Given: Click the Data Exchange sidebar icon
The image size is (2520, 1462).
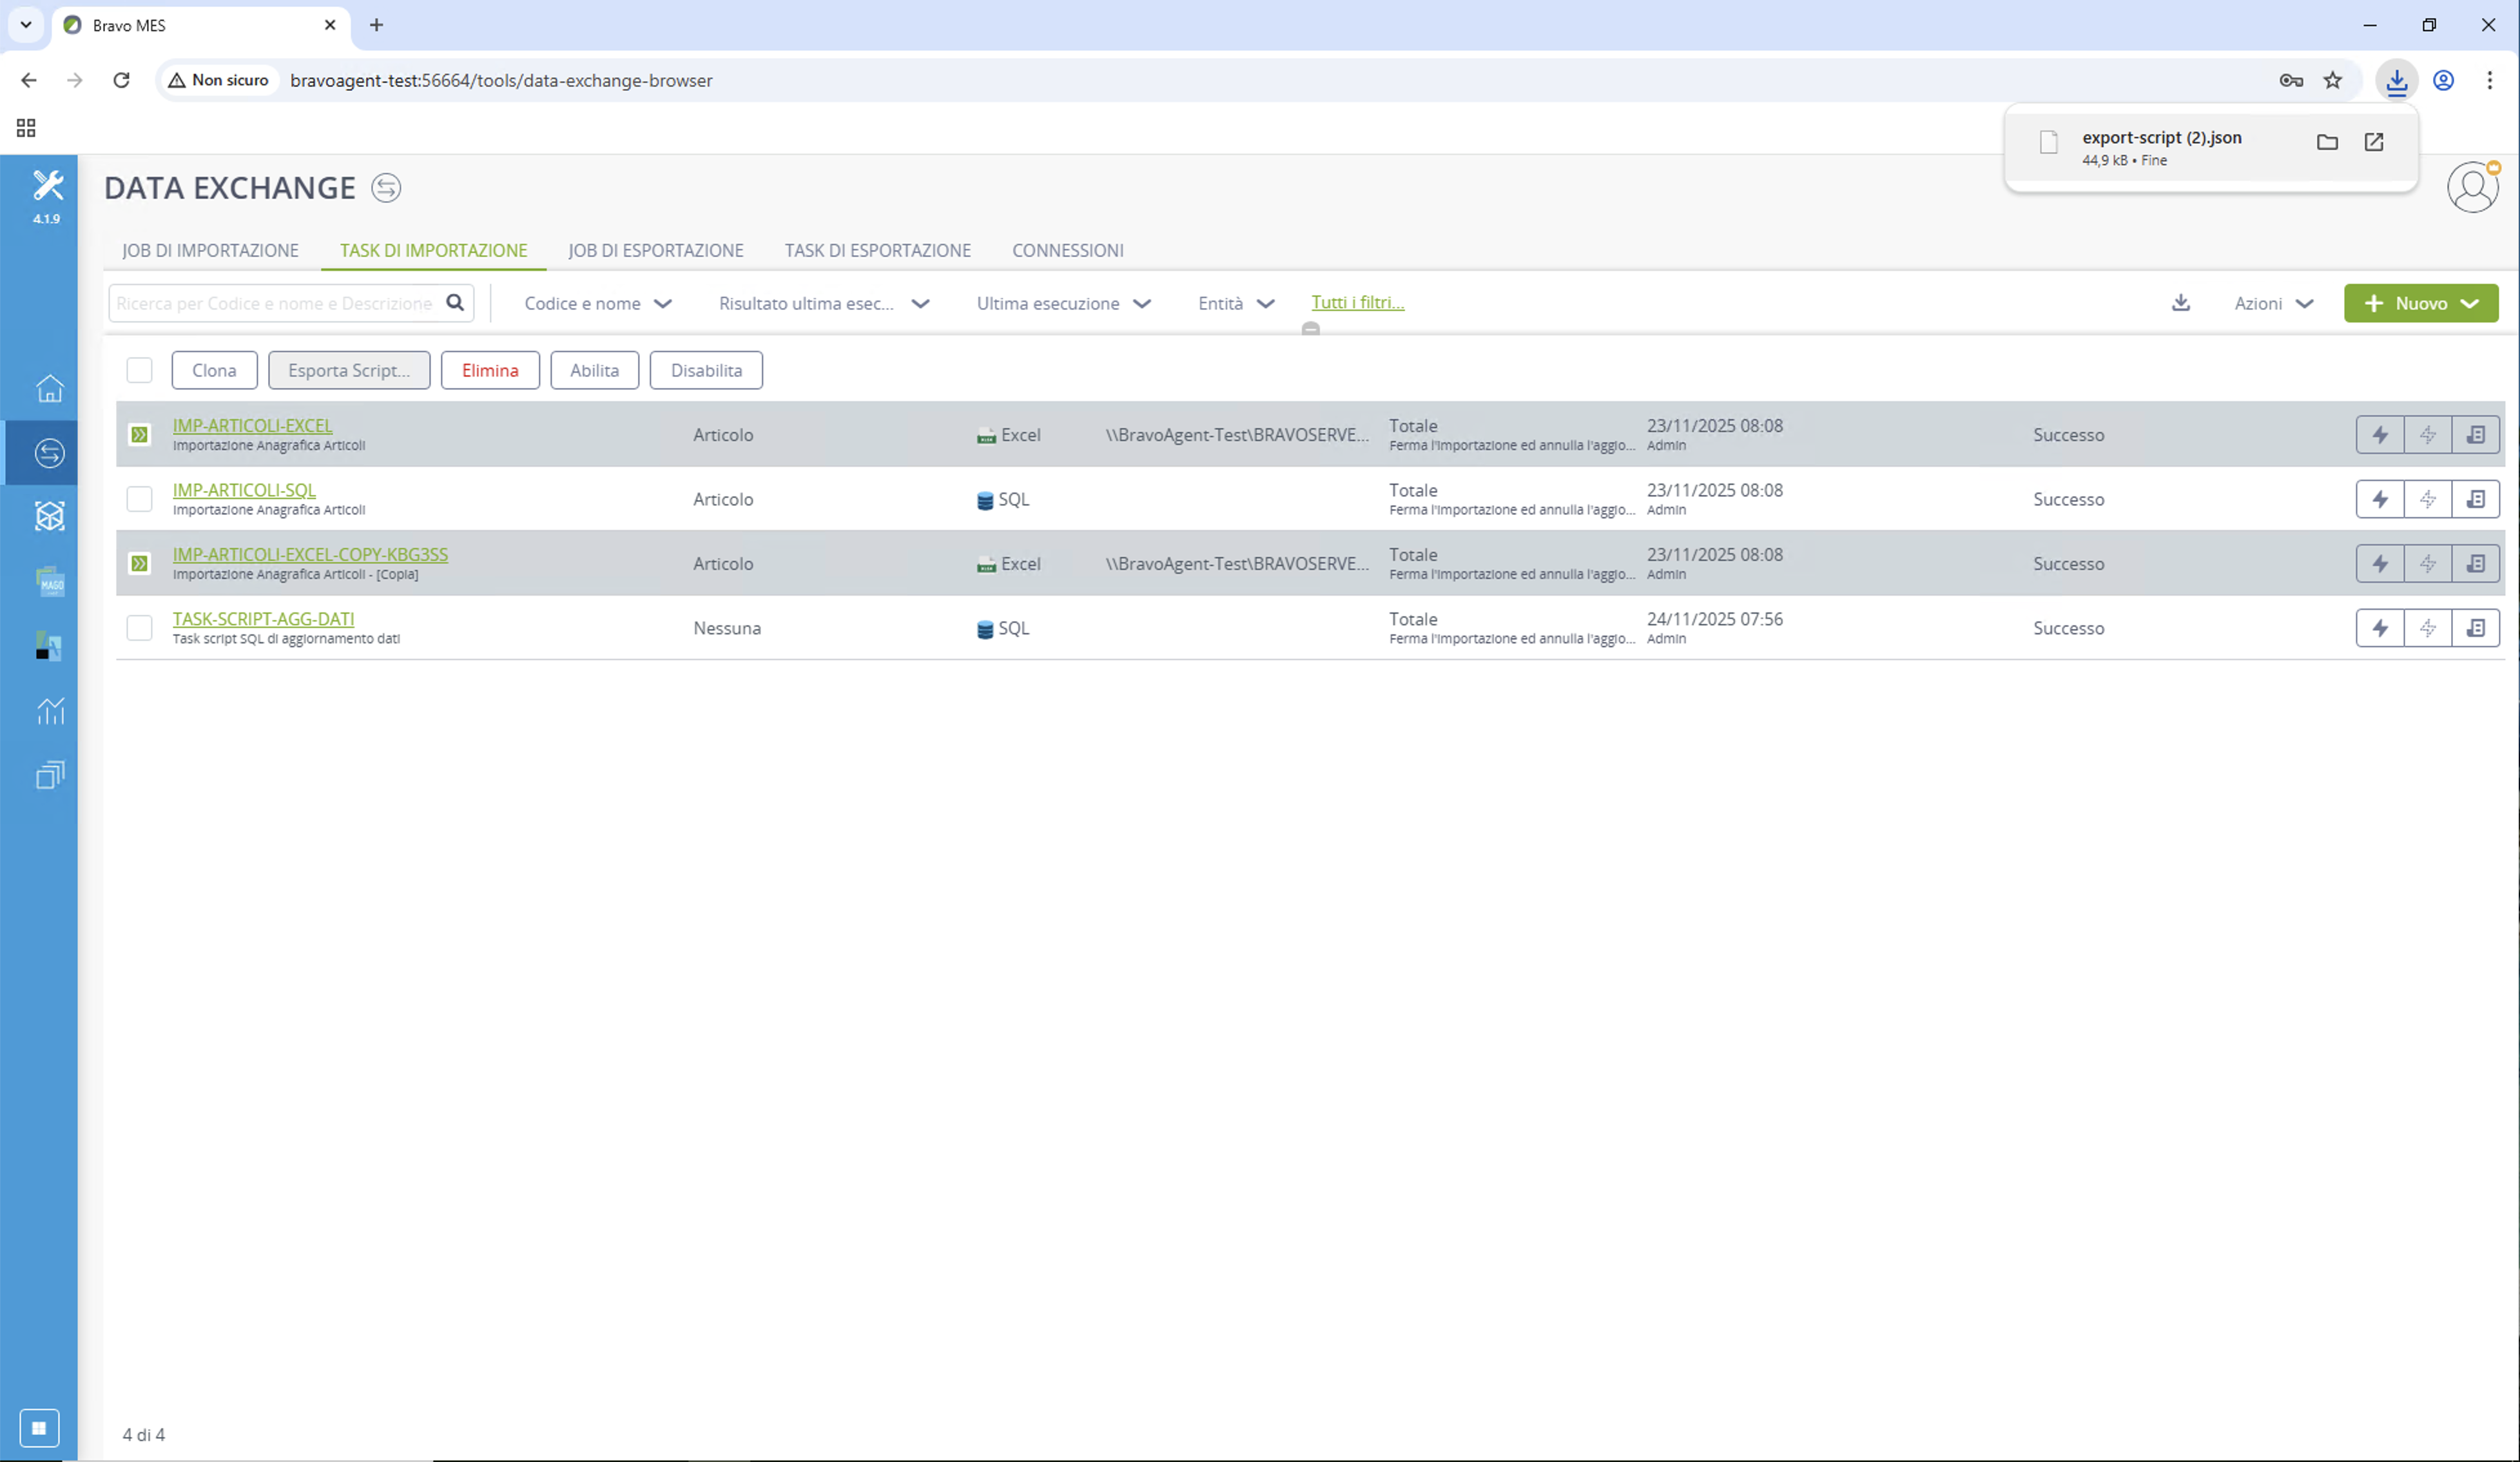Looking at the screenshot, I should 50,453.
